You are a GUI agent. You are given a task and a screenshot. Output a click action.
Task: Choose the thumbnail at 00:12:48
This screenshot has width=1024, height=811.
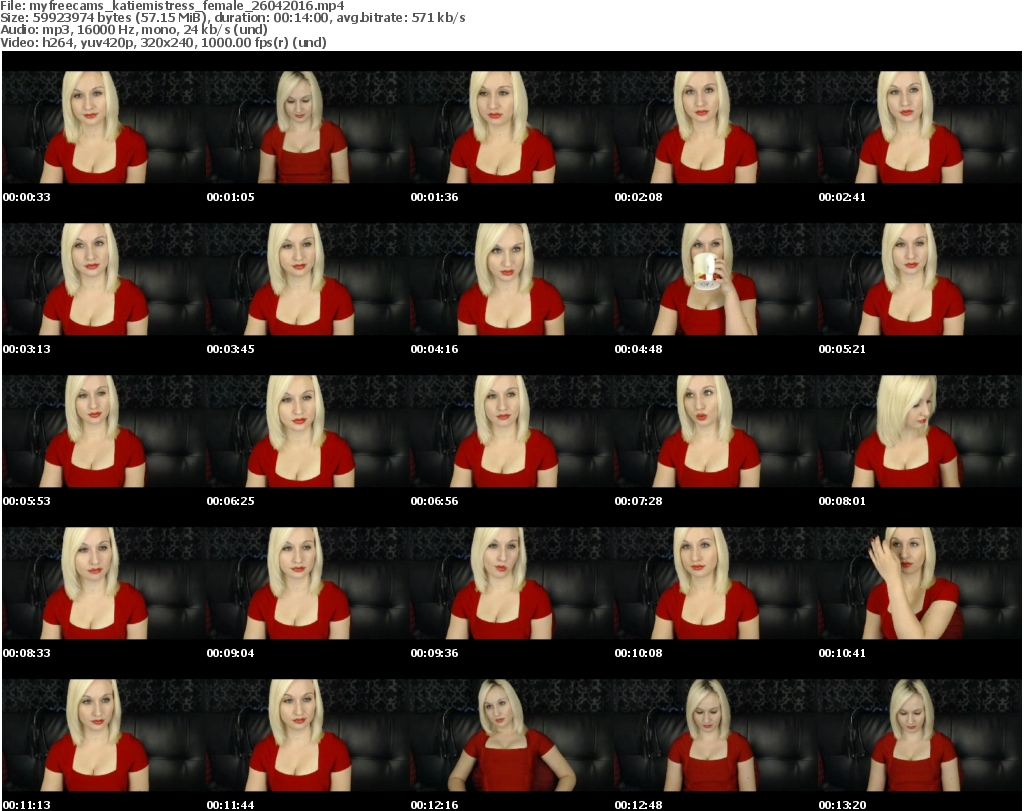pyautogui.click(x=715, y=736)
